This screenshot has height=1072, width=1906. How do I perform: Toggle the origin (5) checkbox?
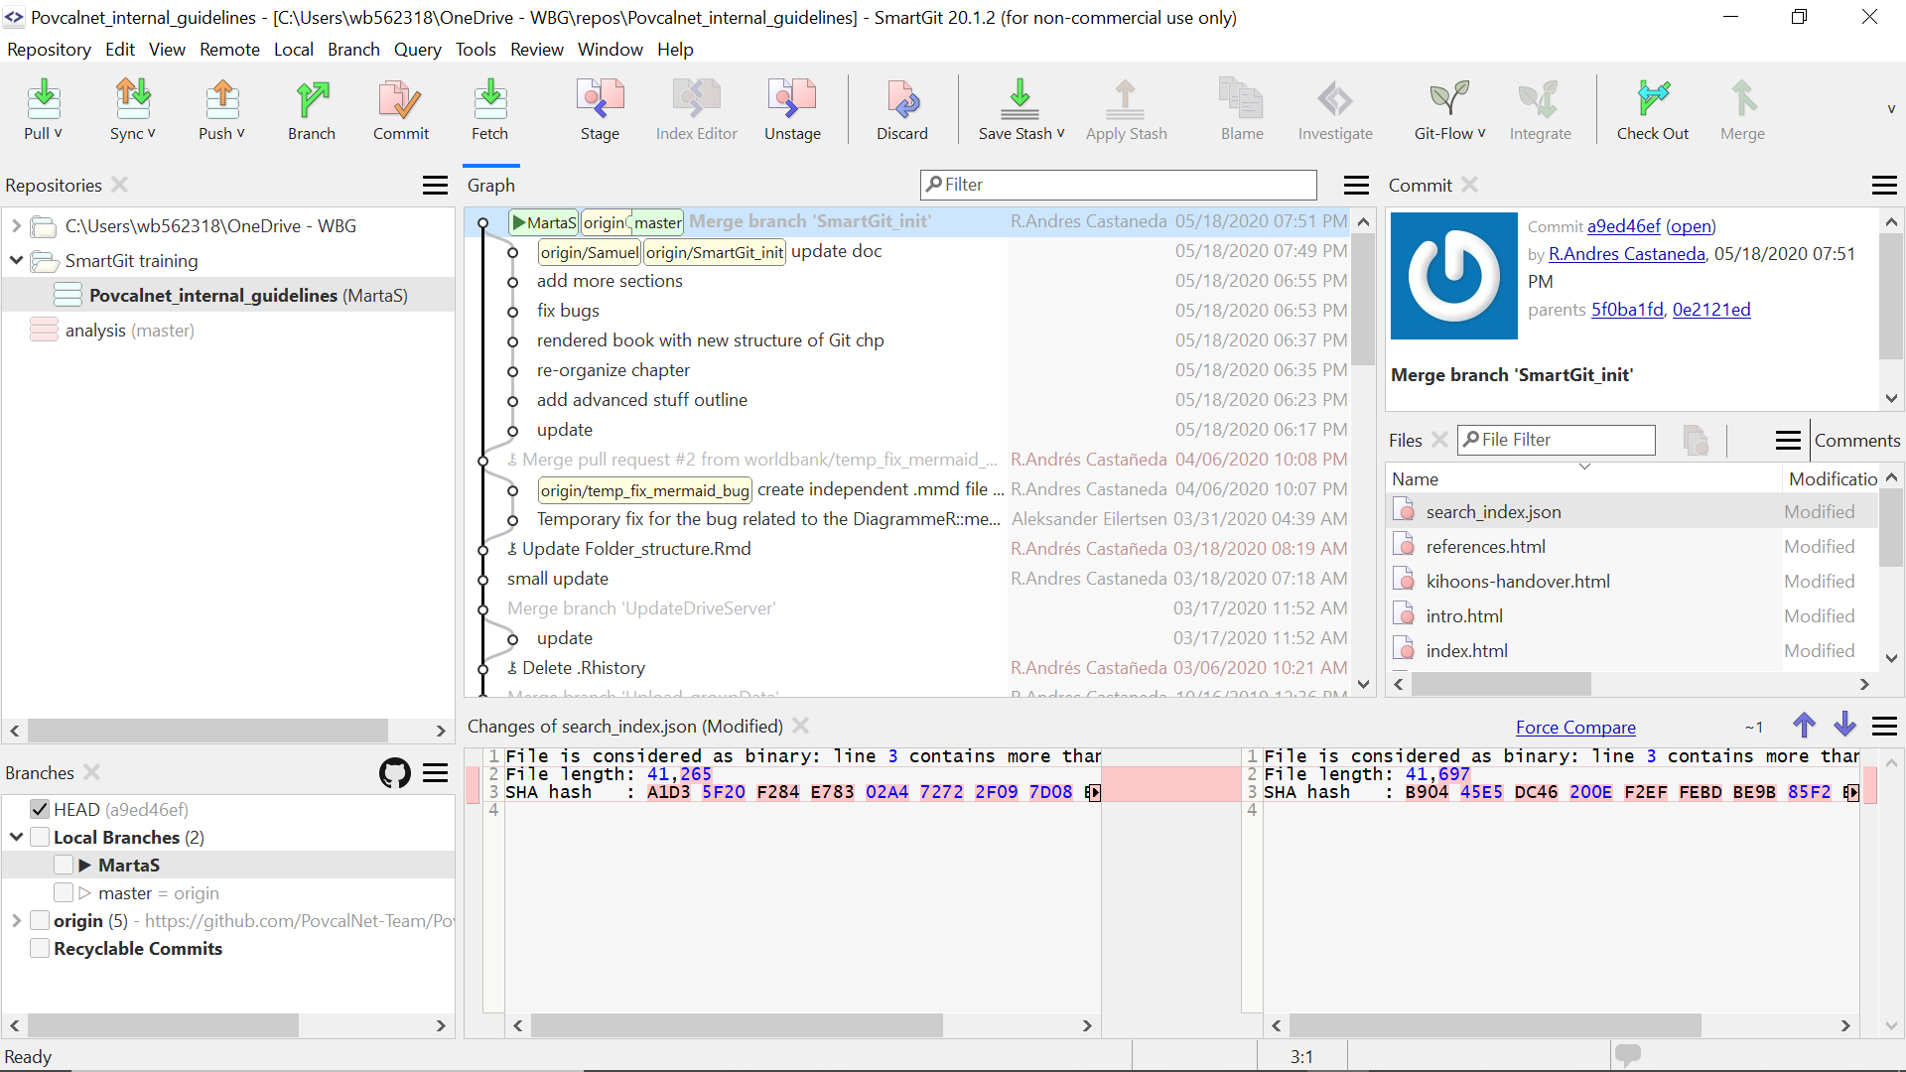[40, 921]
